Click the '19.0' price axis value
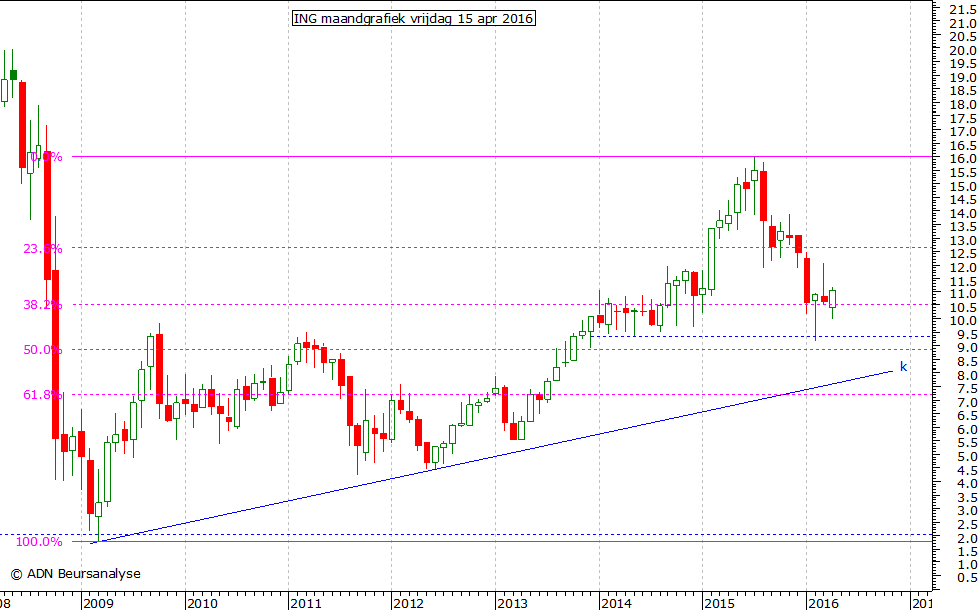This screenshot has width=980, height=610. coord(963,78)
